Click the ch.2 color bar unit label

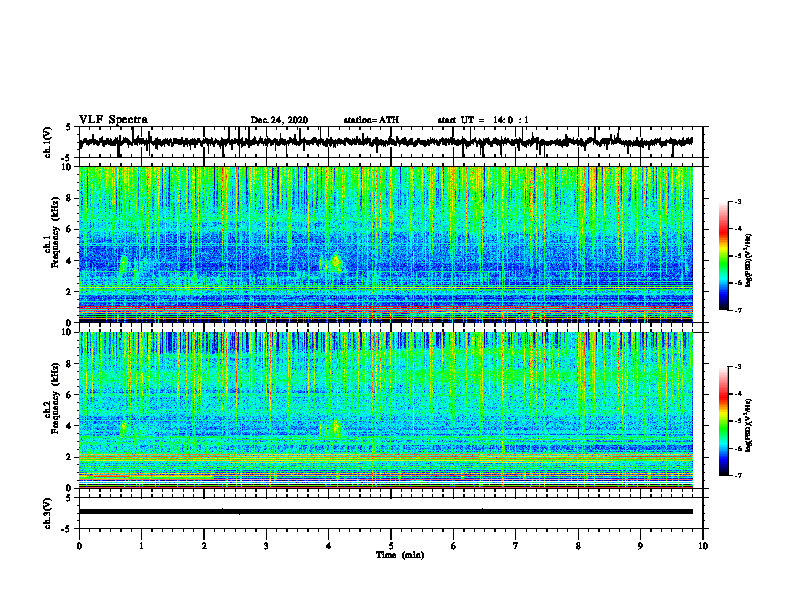pyautogui.click(x=749, y=425)
